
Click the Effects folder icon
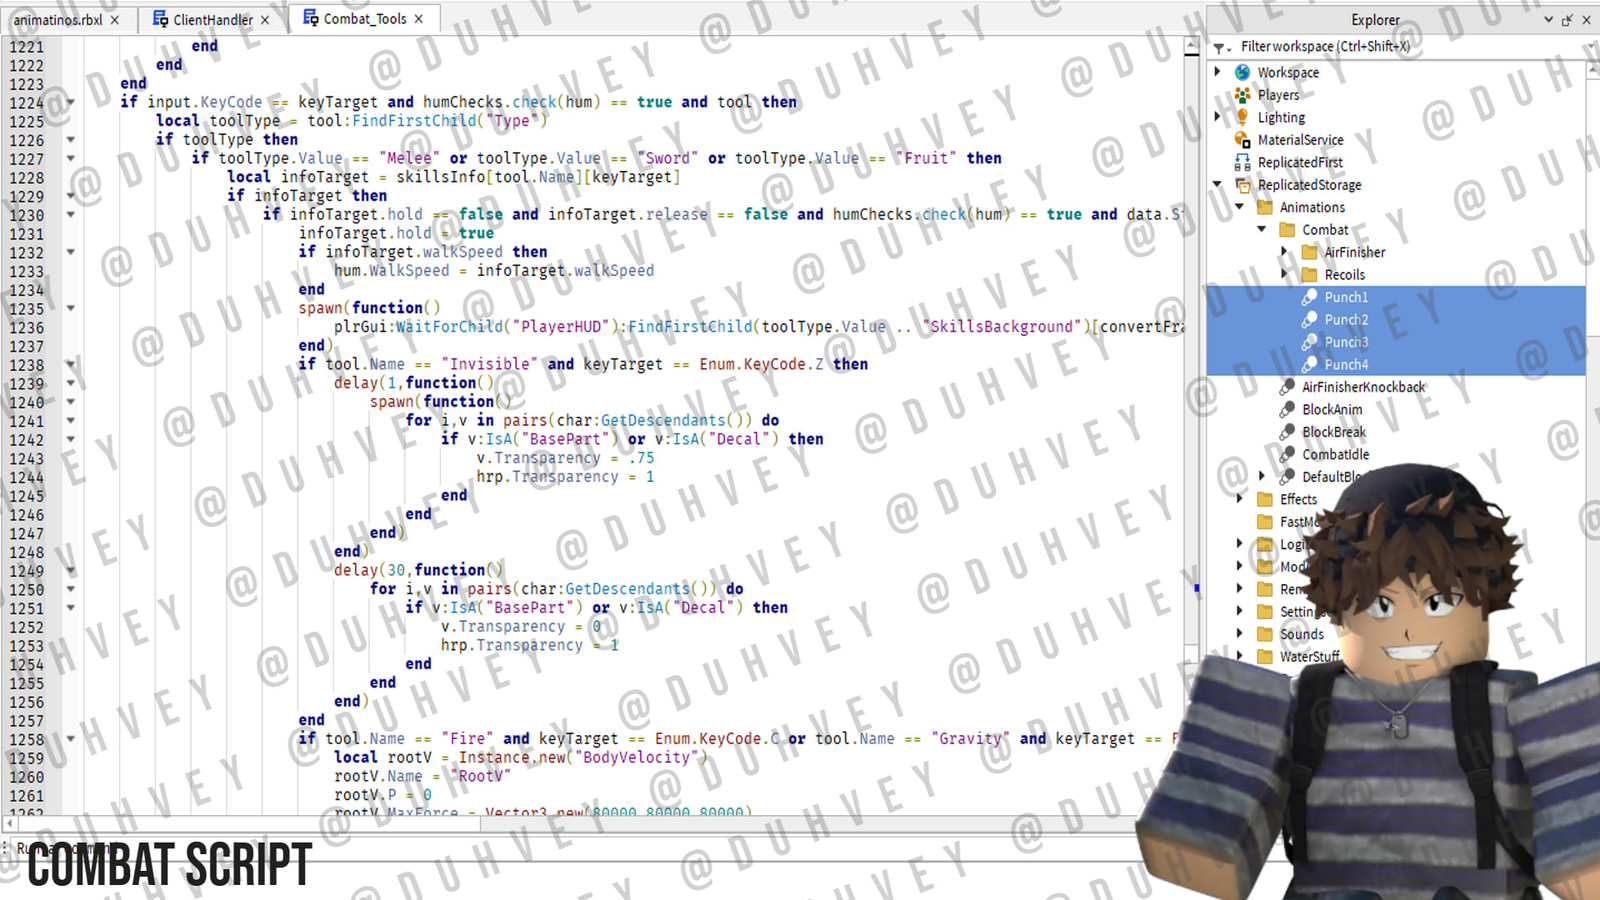[1265, 500]
